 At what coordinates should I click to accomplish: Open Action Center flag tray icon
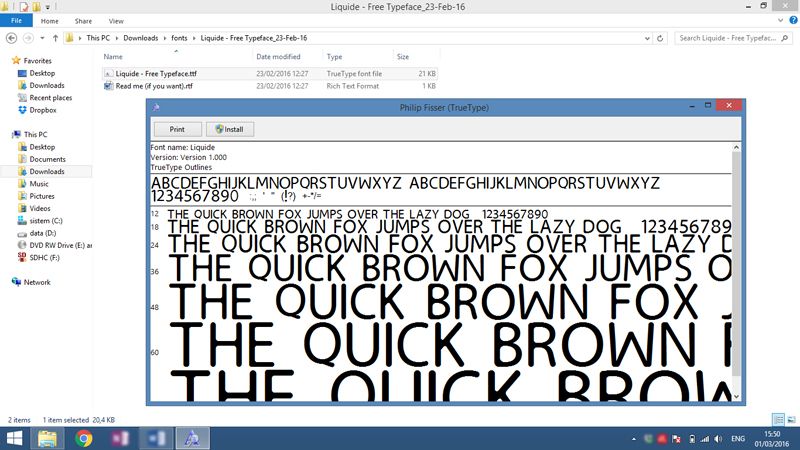click(676, 439)
